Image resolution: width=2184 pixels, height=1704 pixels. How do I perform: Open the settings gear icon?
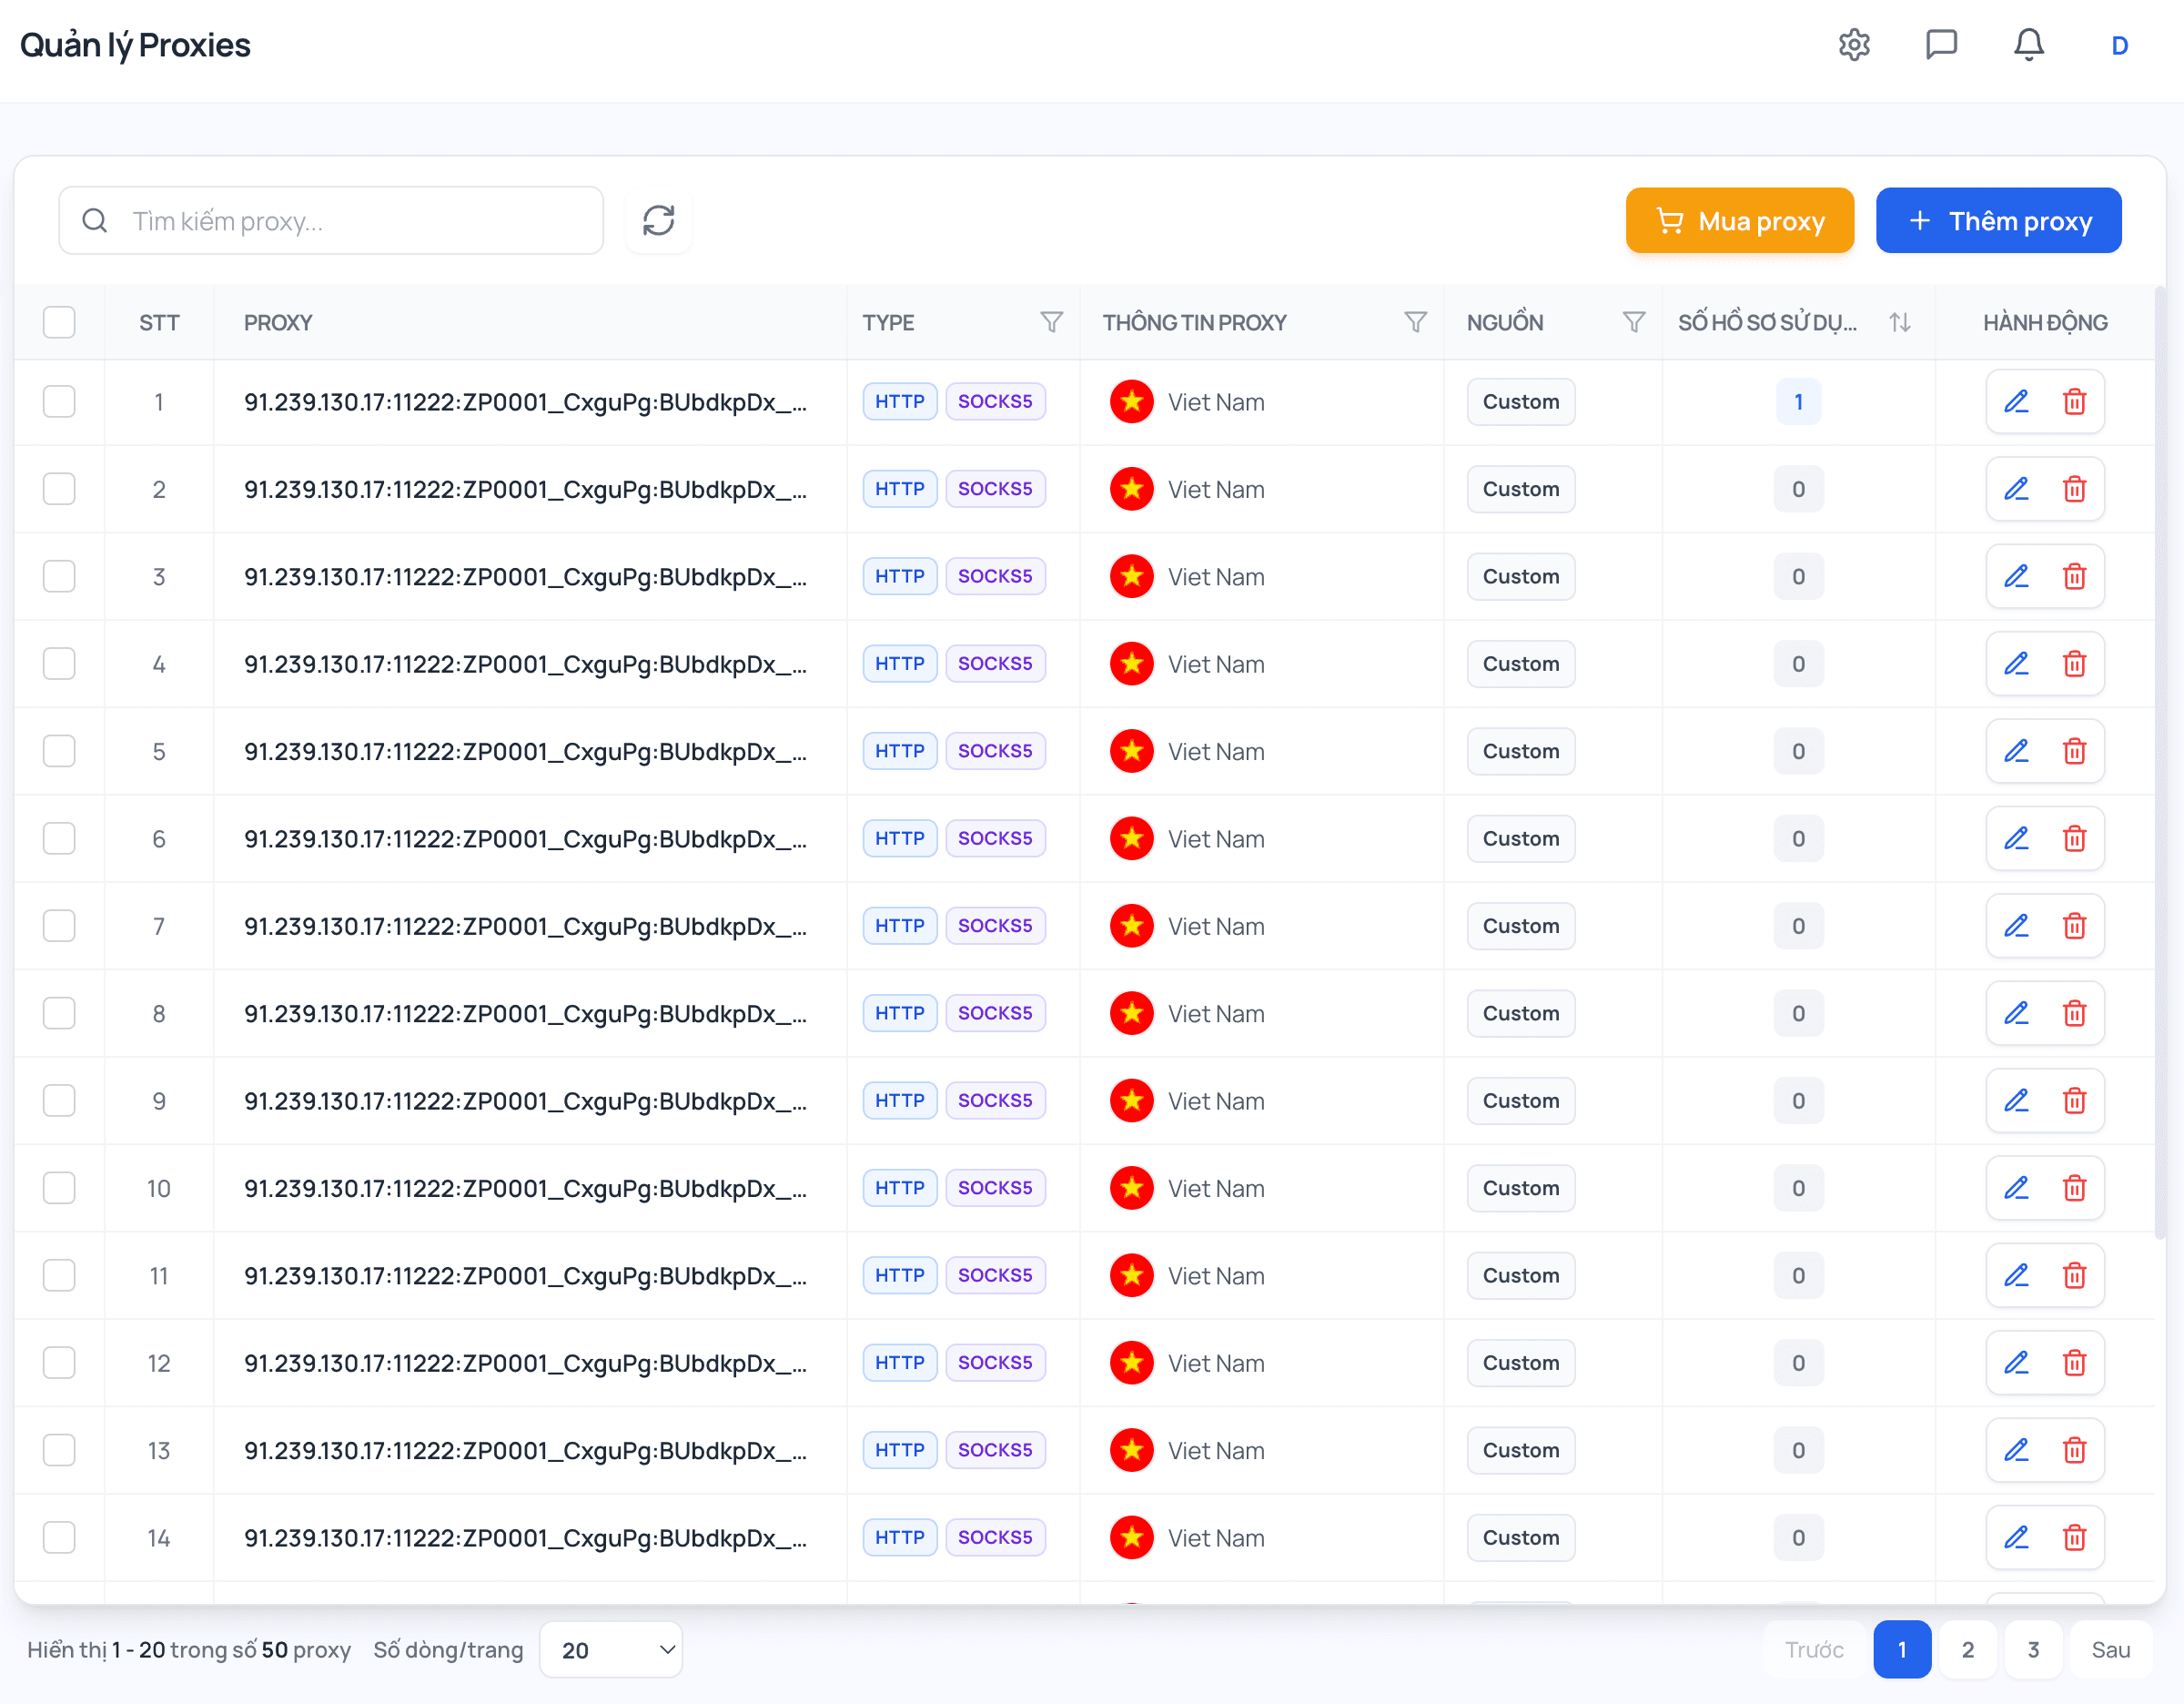pyautogui.click(x=1854, y=45)
